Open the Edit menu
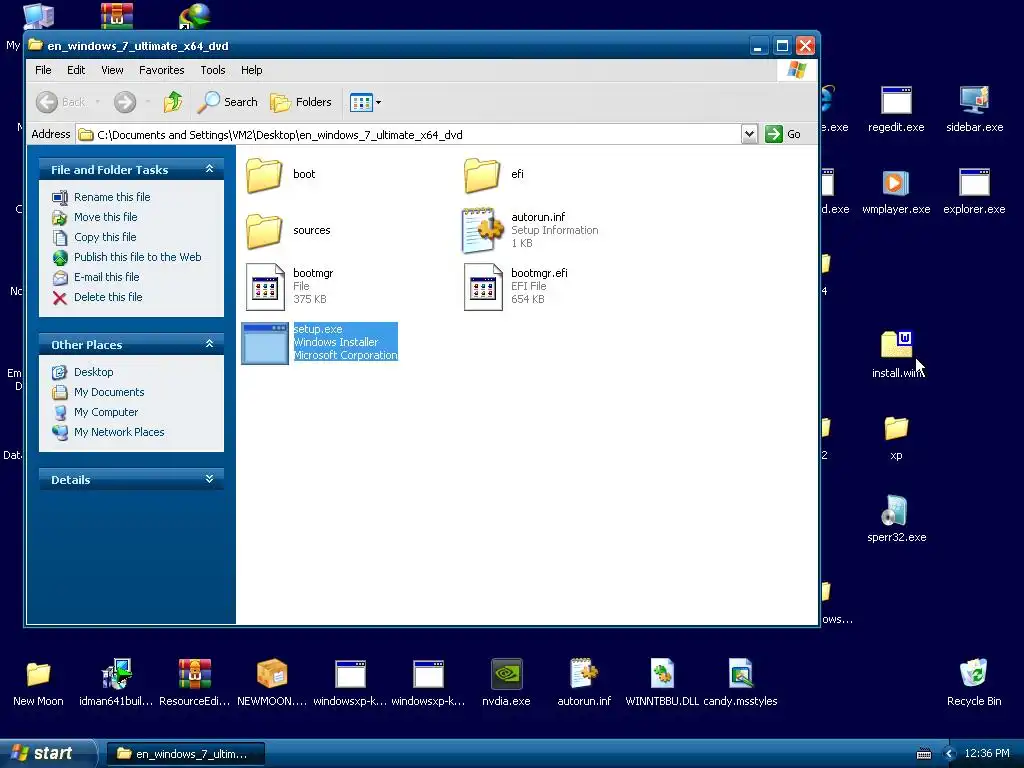Viewport: 1024px width, 768px height. [x=76, y=70]
